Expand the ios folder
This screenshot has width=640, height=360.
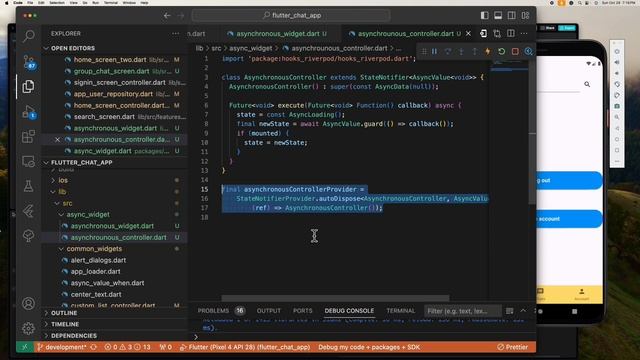(x=63, y=180)
